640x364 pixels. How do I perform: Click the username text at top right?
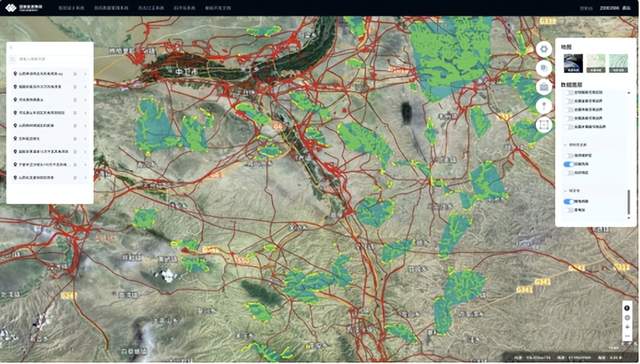coord(609,8)
